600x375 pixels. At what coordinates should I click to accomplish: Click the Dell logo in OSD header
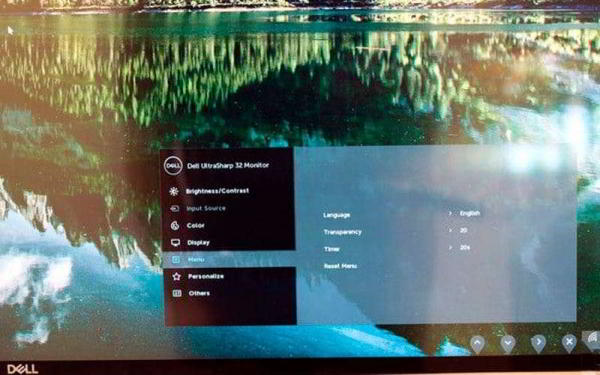pyautogui.click(x=173, y=166)
